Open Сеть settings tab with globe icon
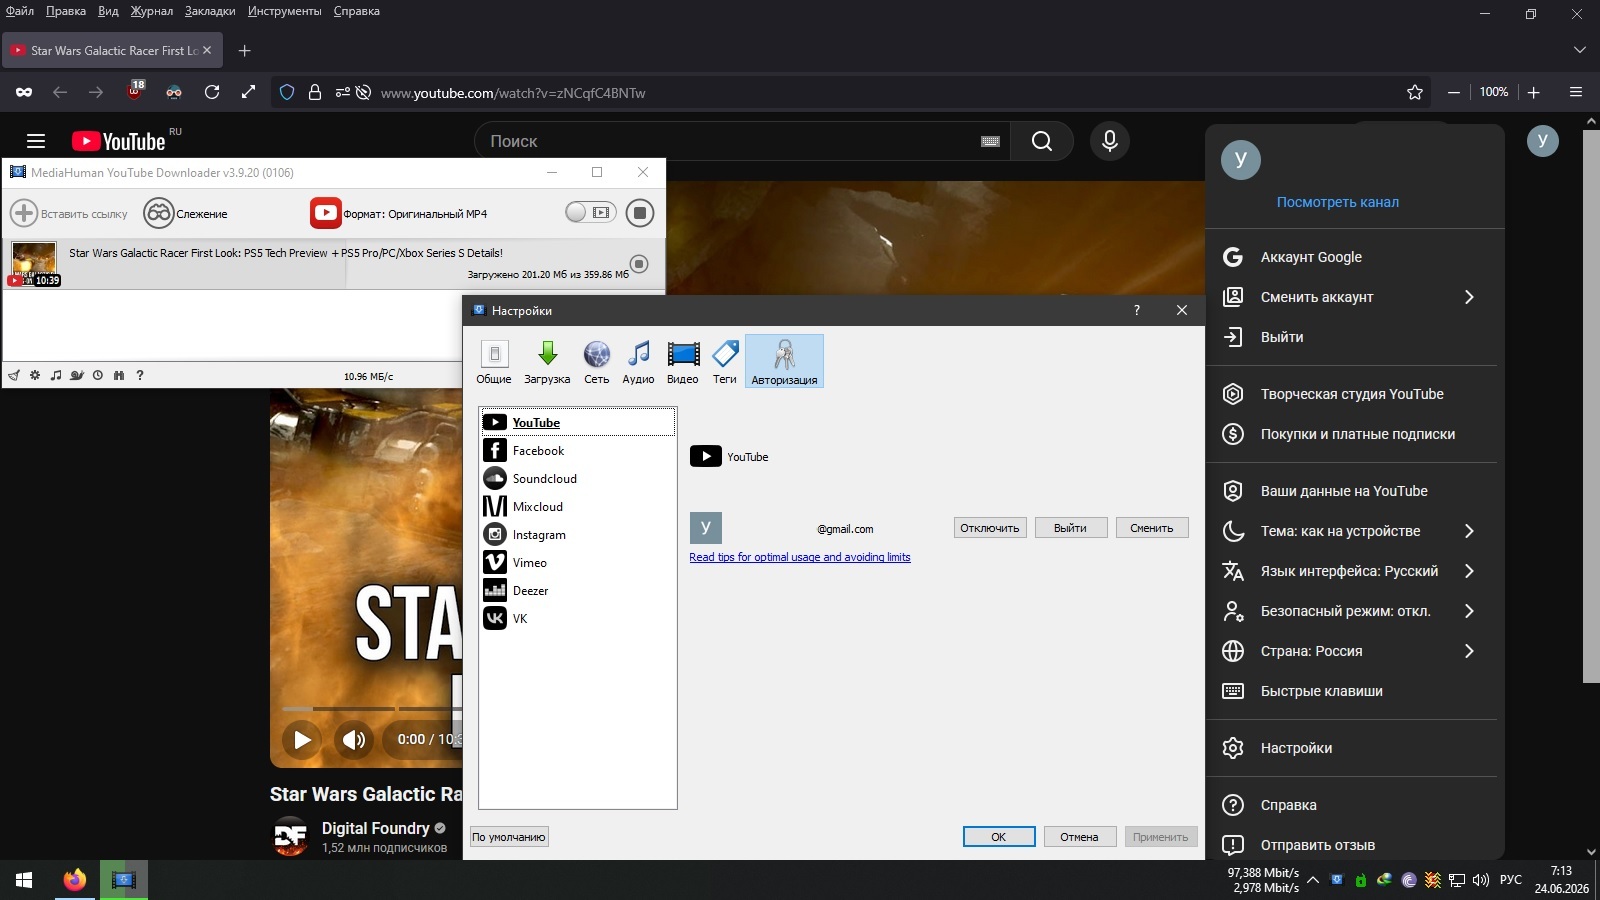This screenshot has height=900, width=1600. pyautogui.click(x=597, y=361)
